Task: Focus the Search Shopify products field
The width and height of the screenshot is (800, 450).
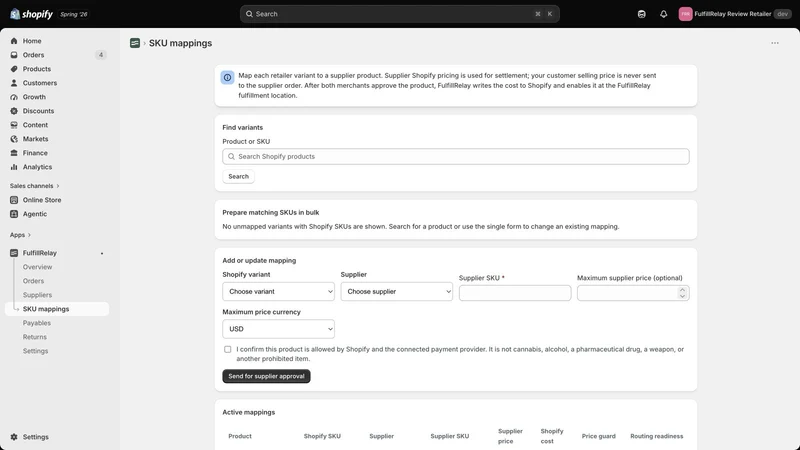Action: (456, 157)
